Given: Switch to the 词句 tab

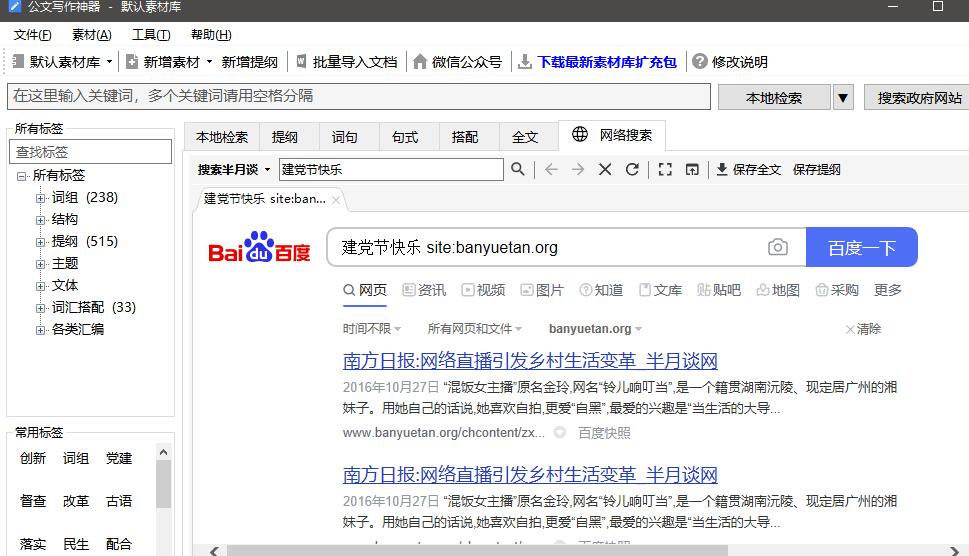Looking at the screenshot, I should coord(345,137).
